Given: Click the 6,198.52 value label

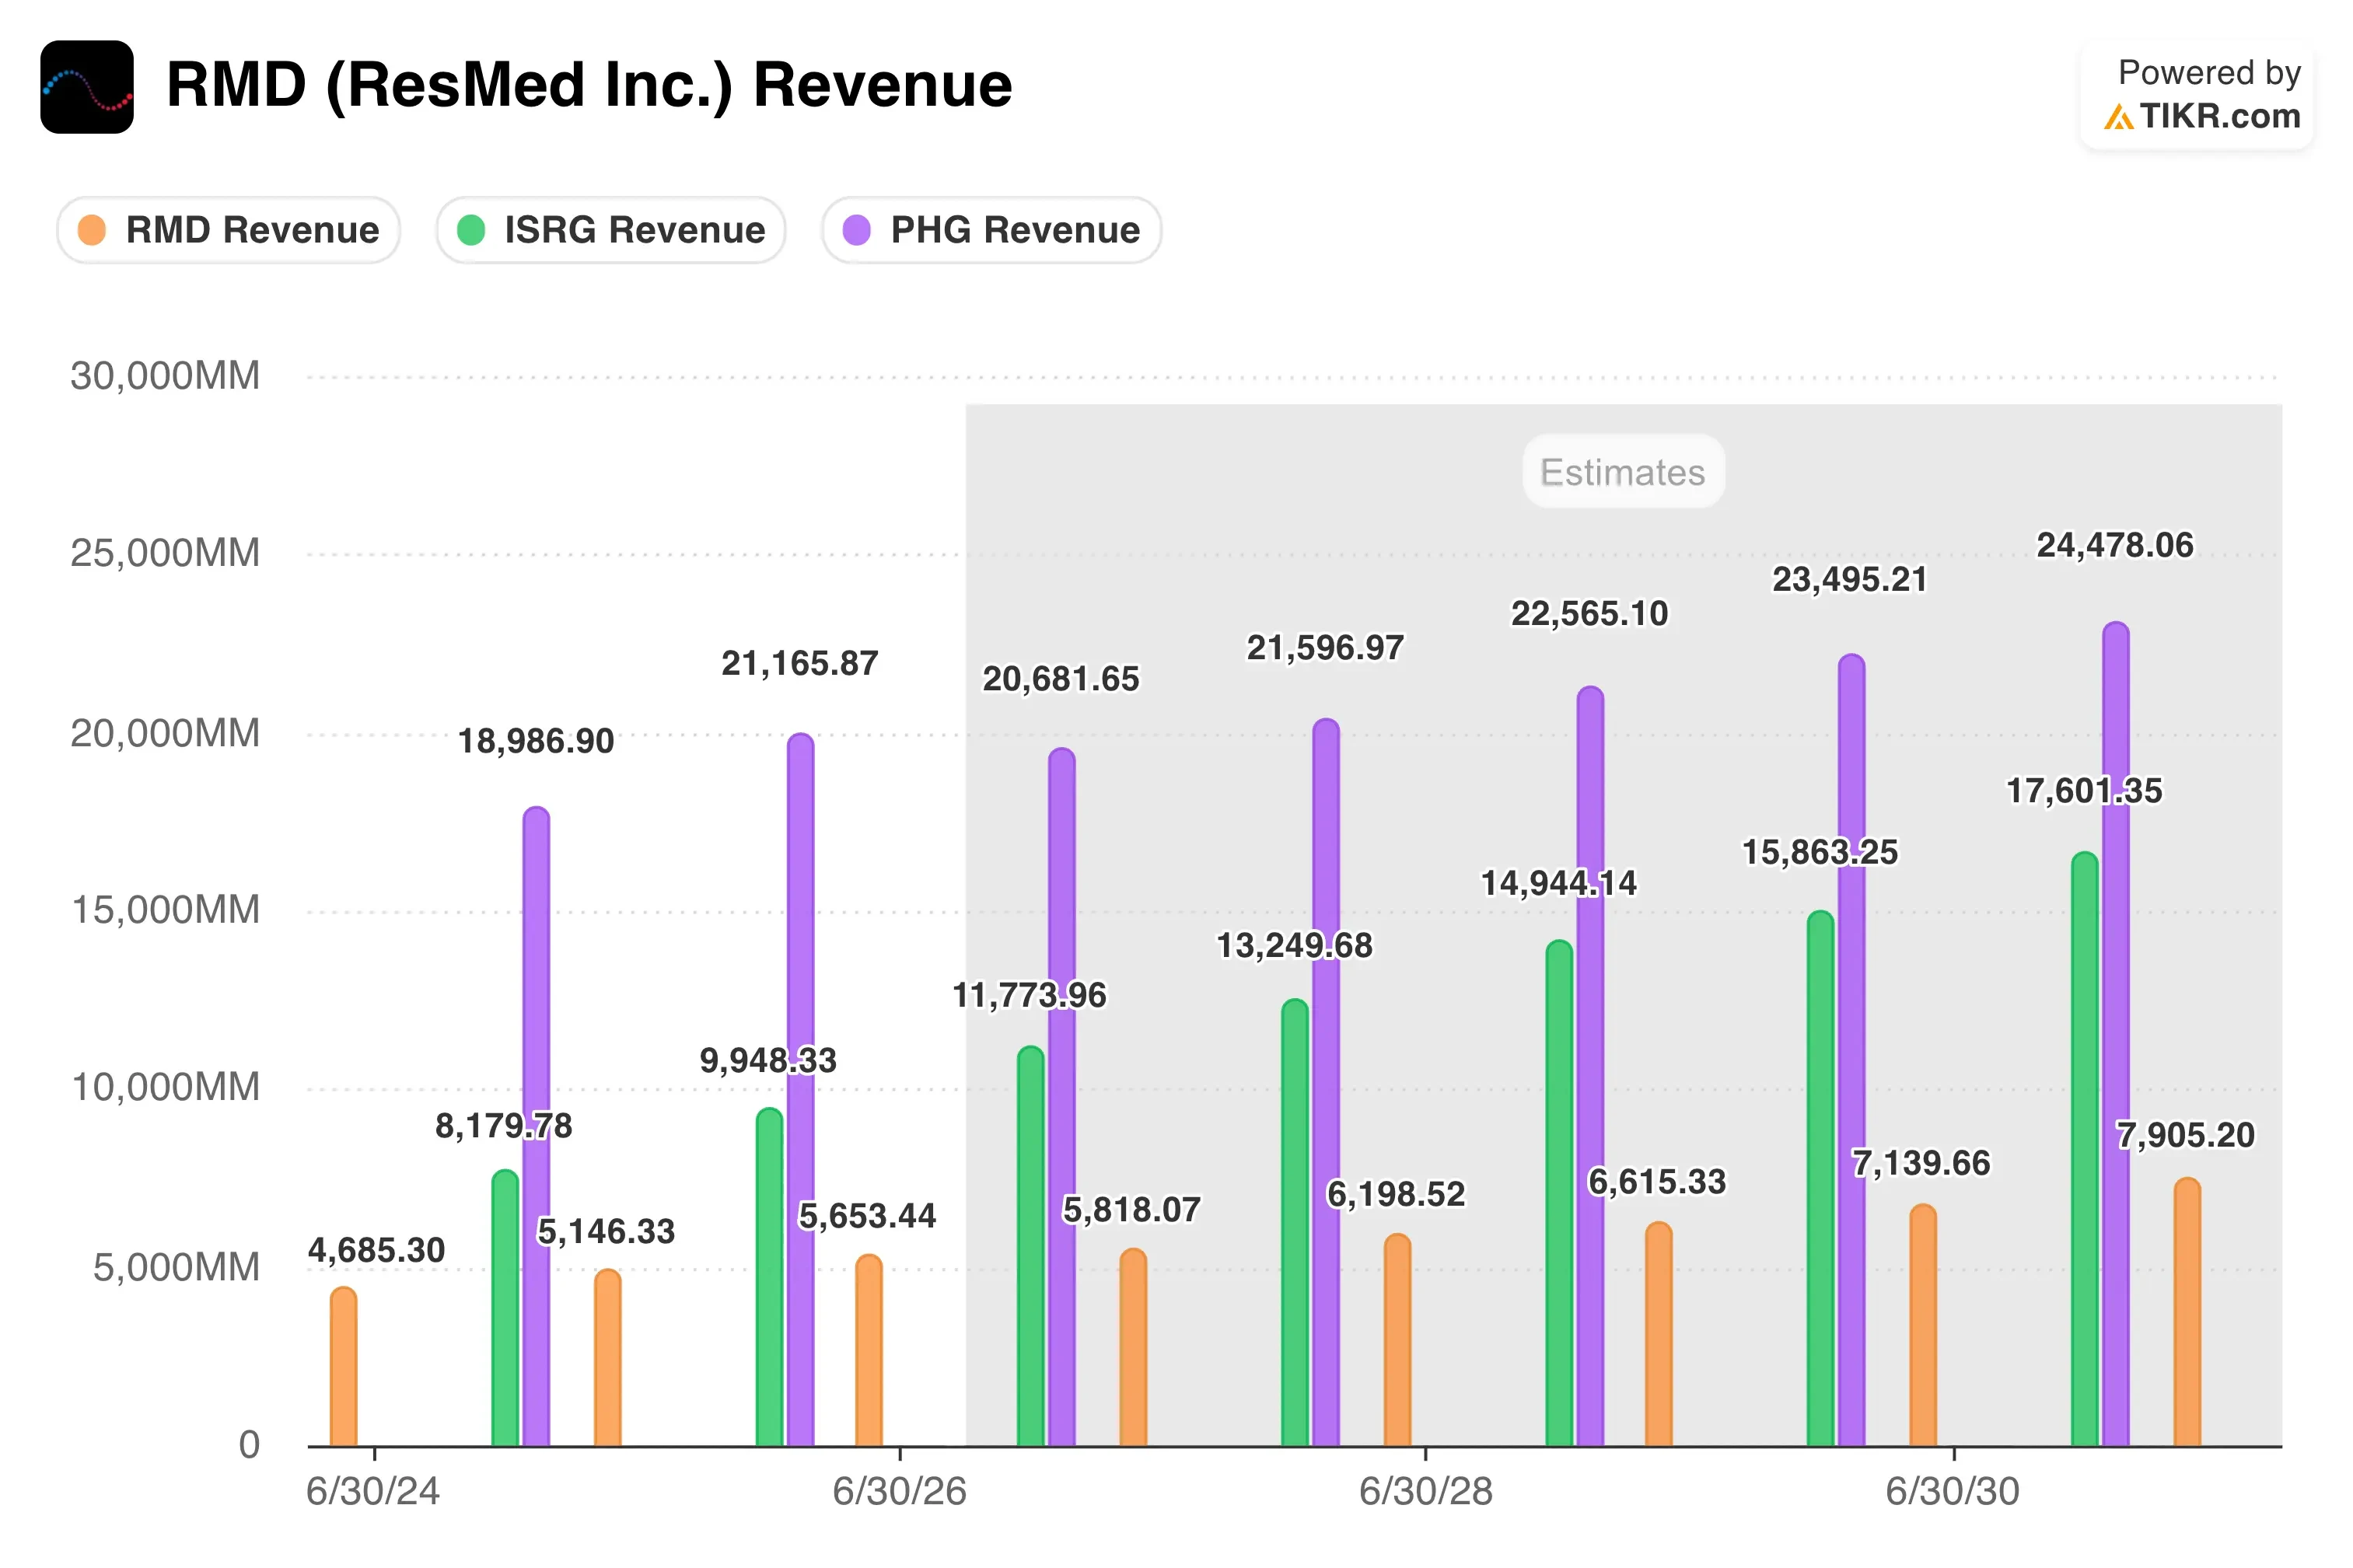Looking at the screenshot, I should click(x=1396, y=1194).
